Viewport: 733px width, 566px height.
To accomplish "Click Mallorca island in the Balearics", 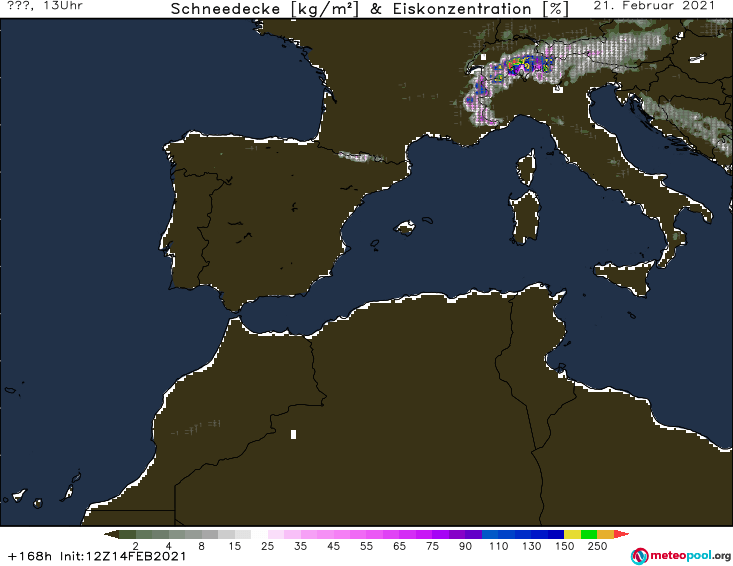I will click(x=405, y=228).
